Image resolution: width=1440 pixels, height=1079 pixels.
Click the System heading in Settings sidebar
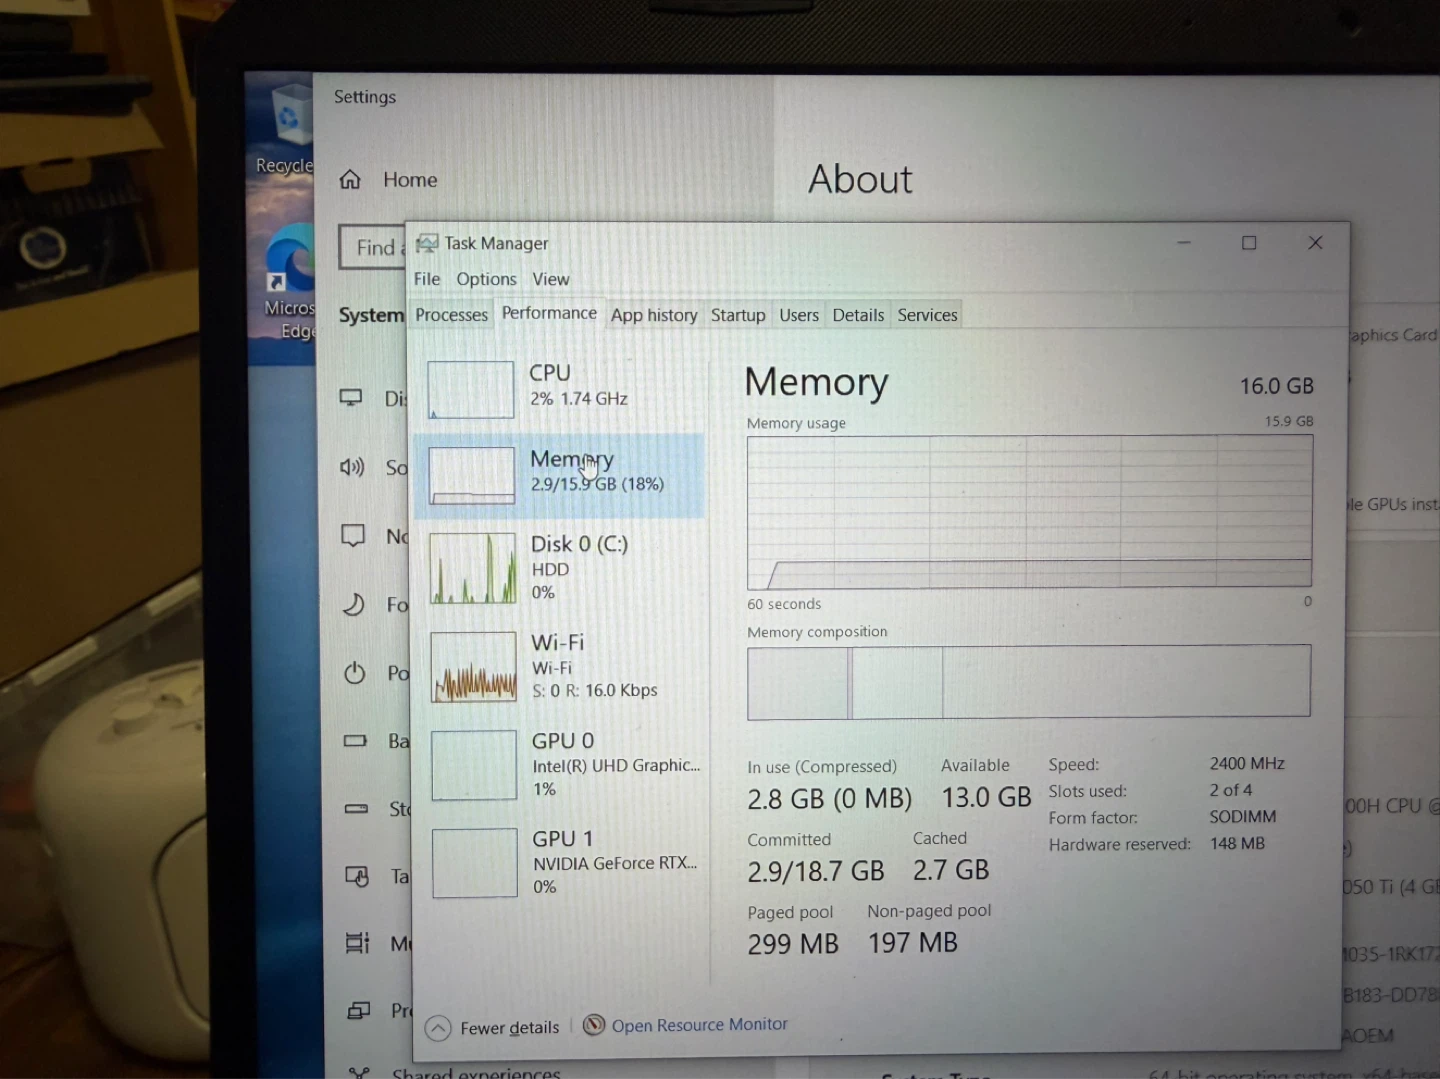click(x=371, y=315)
